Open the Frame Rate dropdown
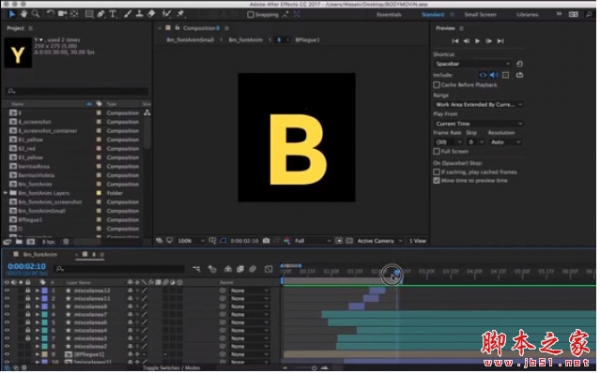Screen dimensions: 600x373 [x=448, y=142]
